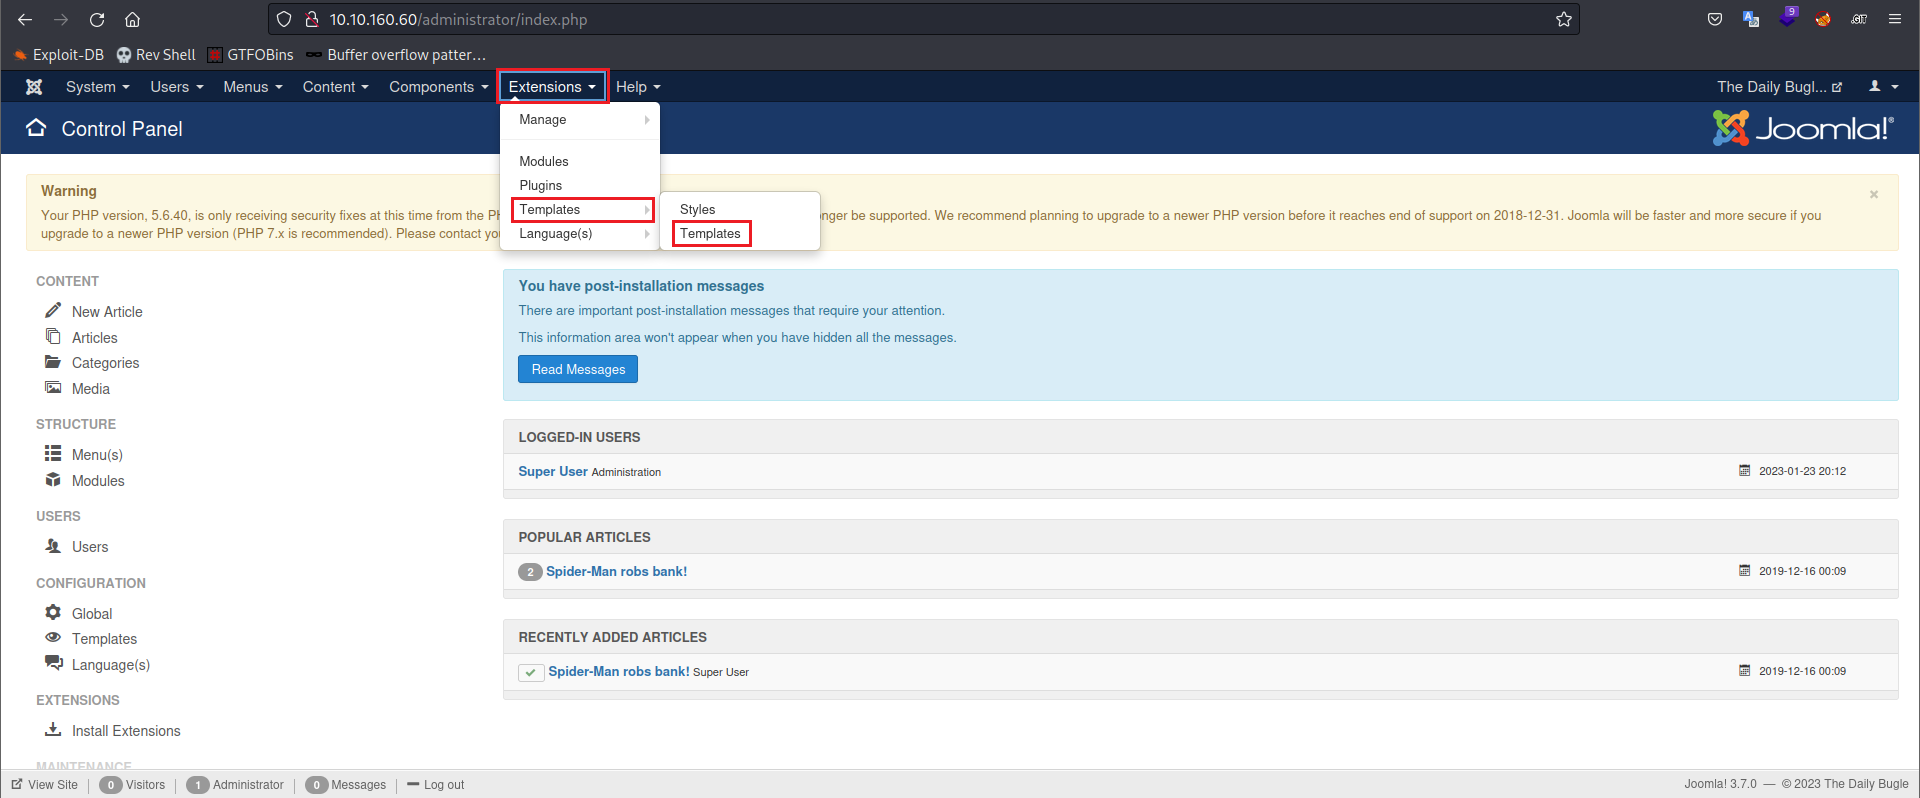Click the browser reload icon
Screen dimensions: 1920x798
[x=97, y=20]
